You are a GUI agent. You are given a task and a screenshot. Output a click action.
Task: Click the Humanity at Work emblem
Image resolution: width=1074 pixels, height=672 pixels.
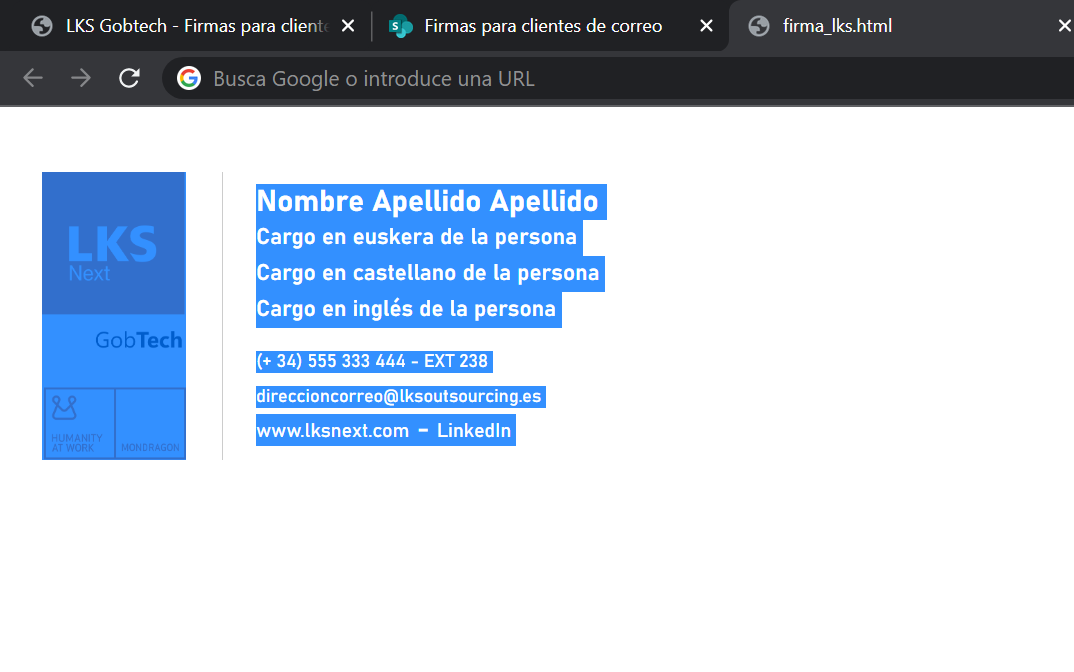pos(79,423)
